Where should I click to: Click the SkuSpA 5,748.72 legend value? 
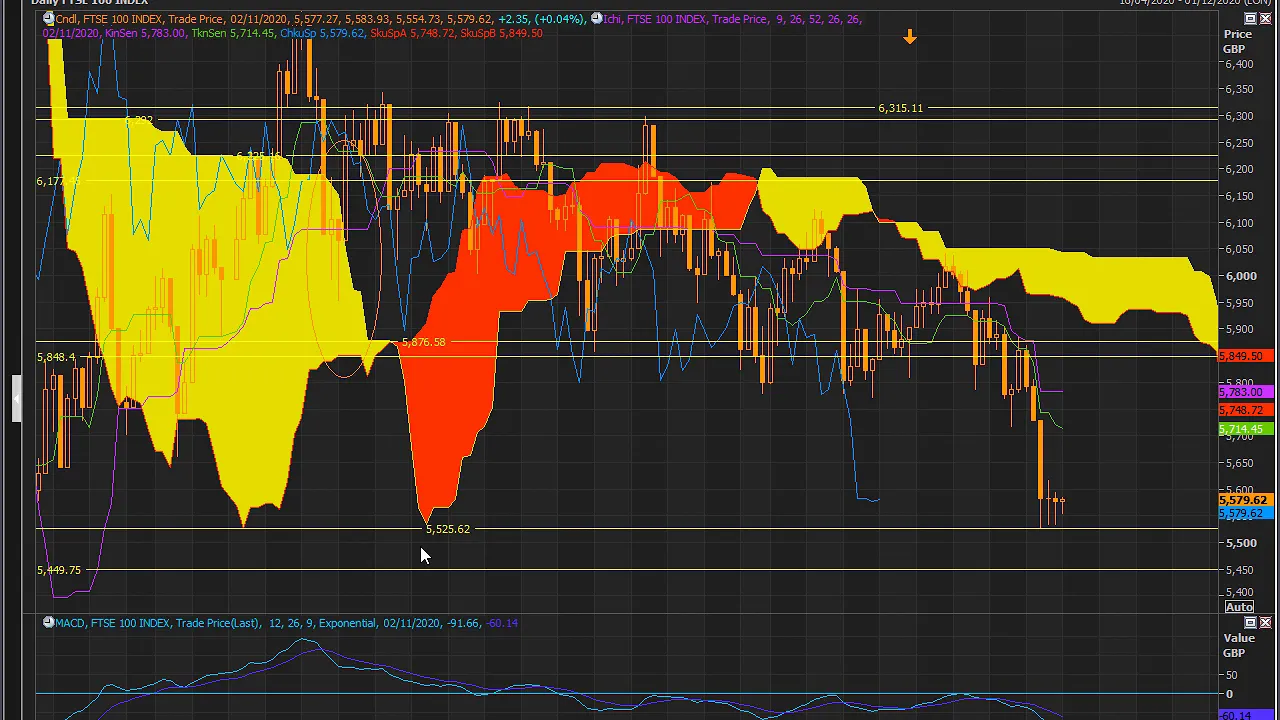pyautogui.click(x=412, y=33)
